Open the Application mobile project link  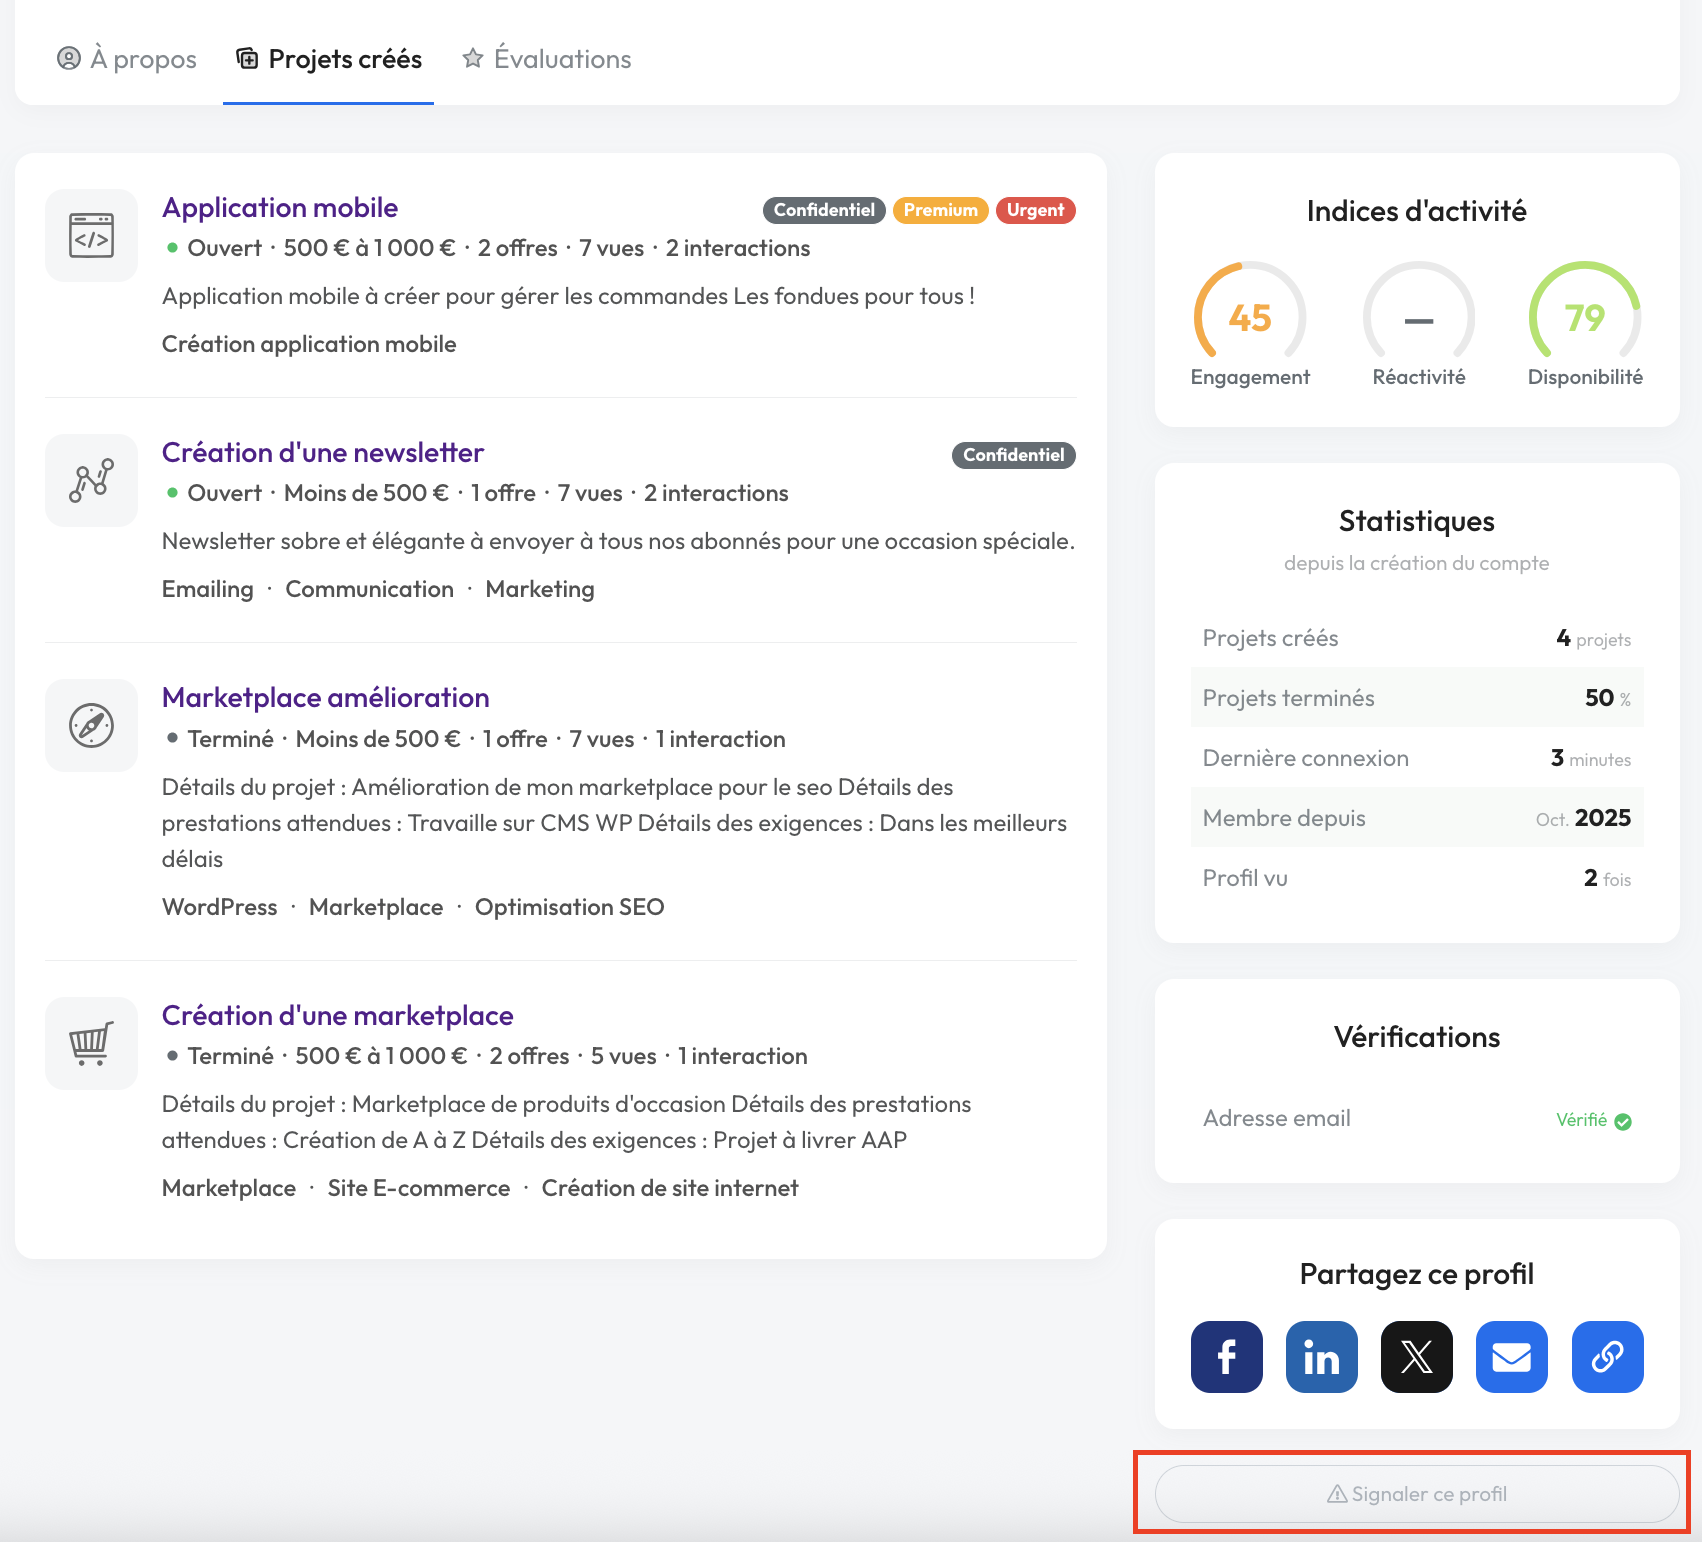280,208
